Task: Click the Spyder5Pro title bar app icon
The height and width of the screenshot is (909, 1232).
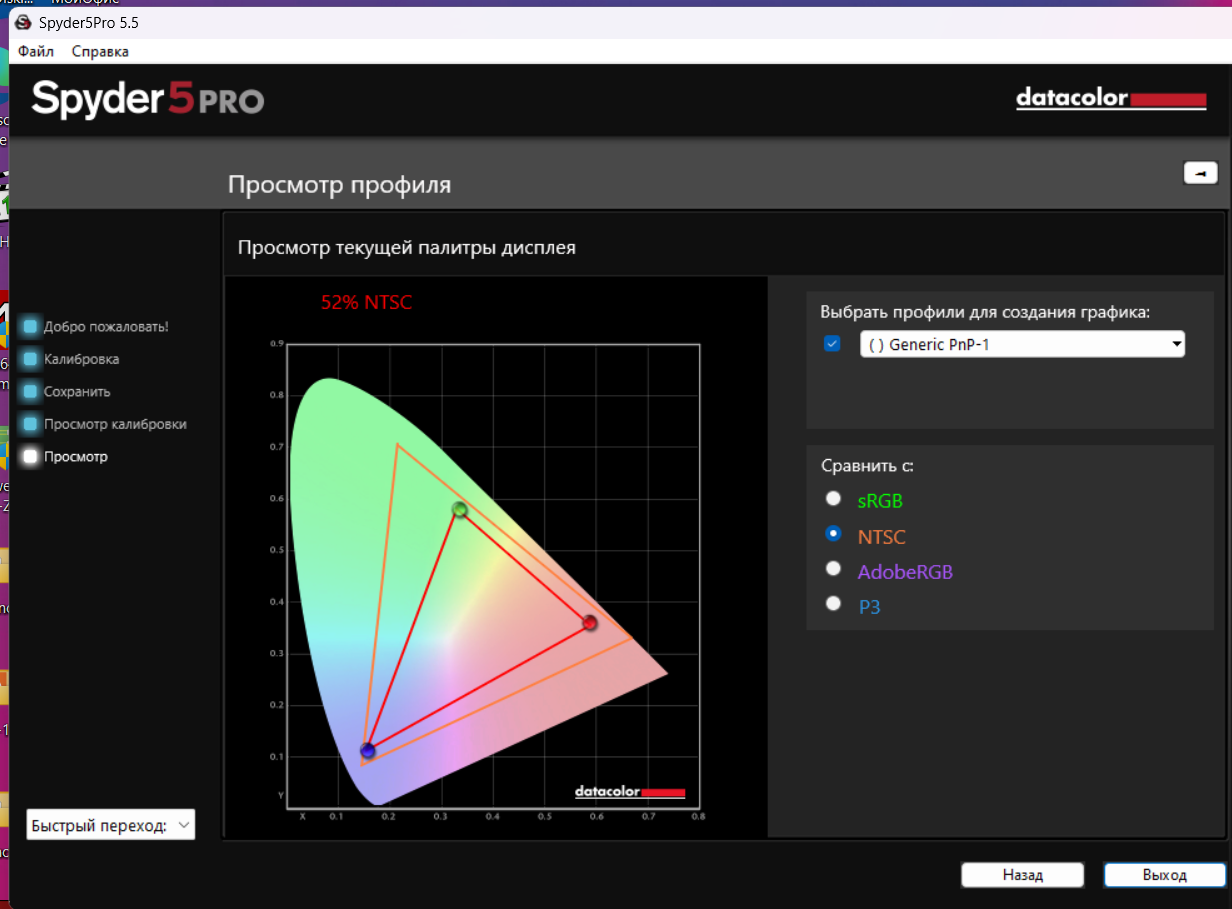Action: (x=23, y=21)
